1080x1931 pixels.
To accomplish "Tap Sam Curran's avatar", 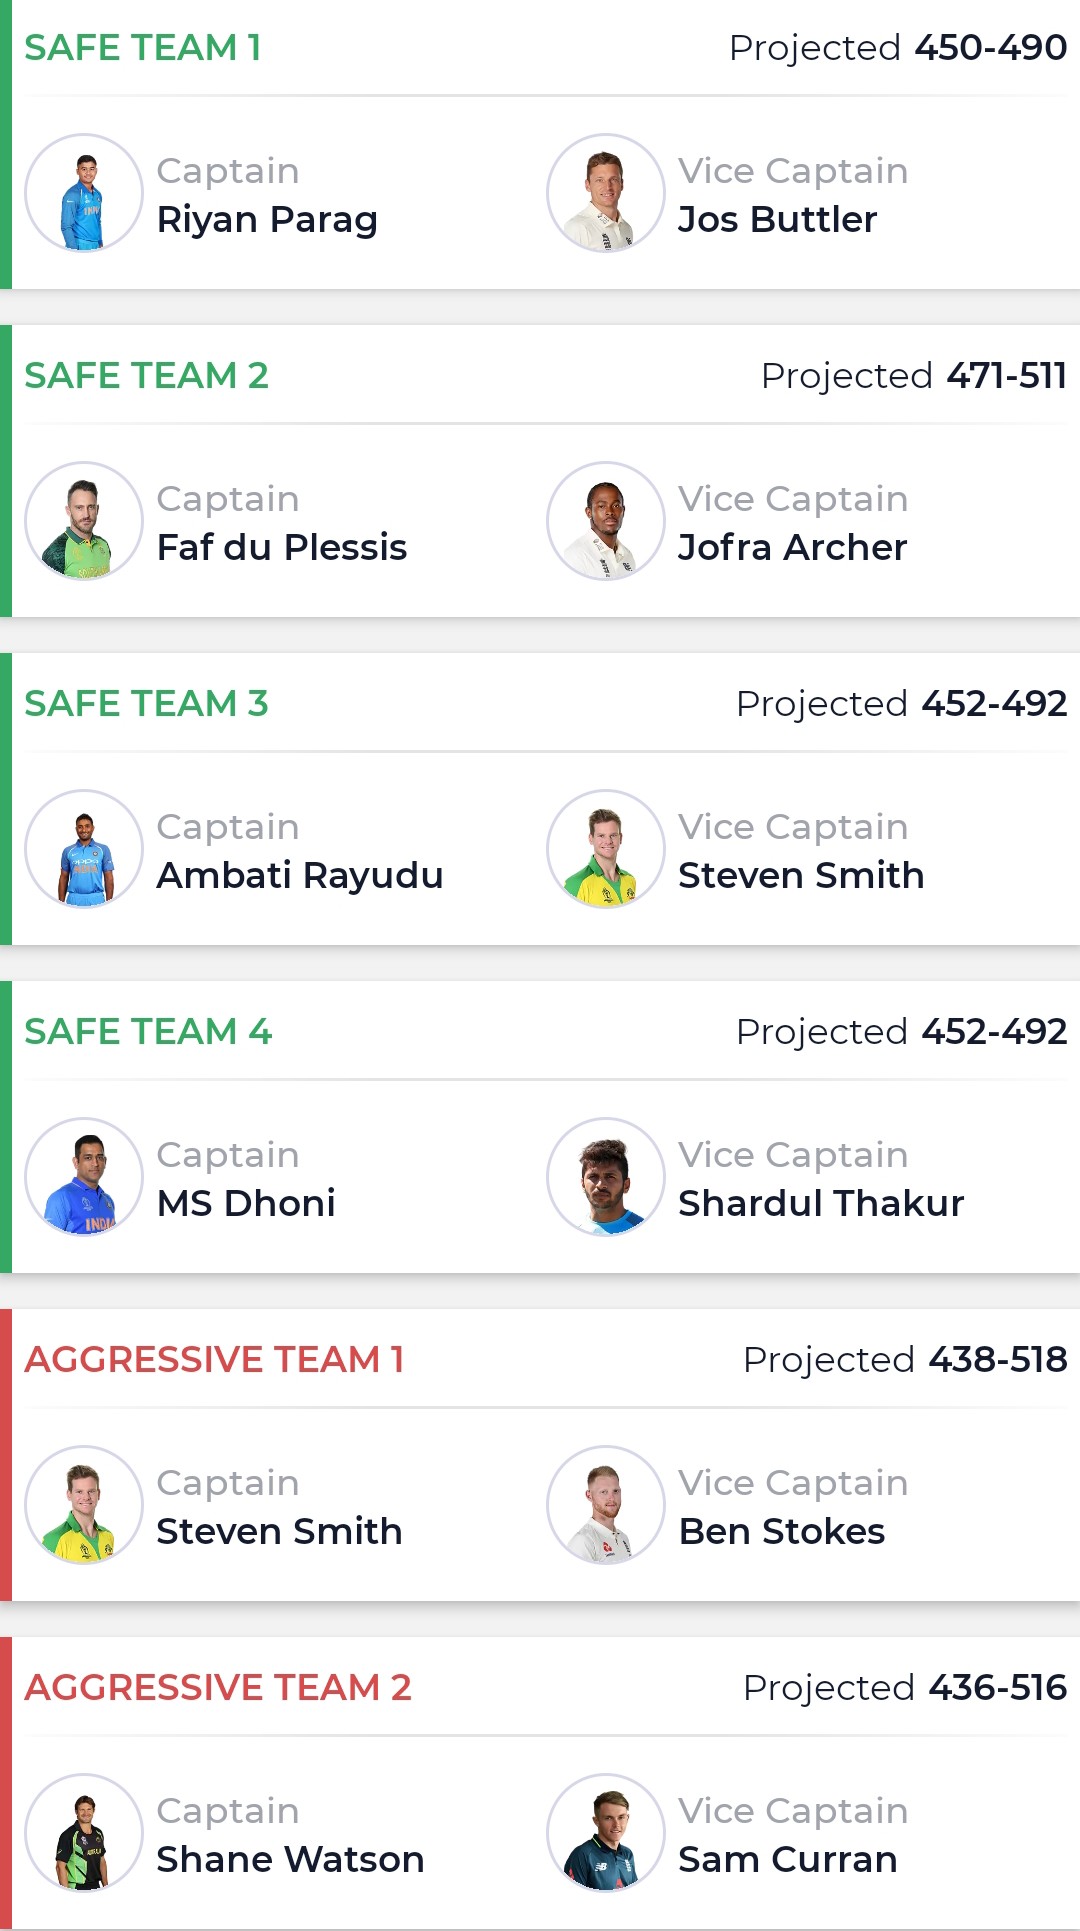I will point(606,1833).
